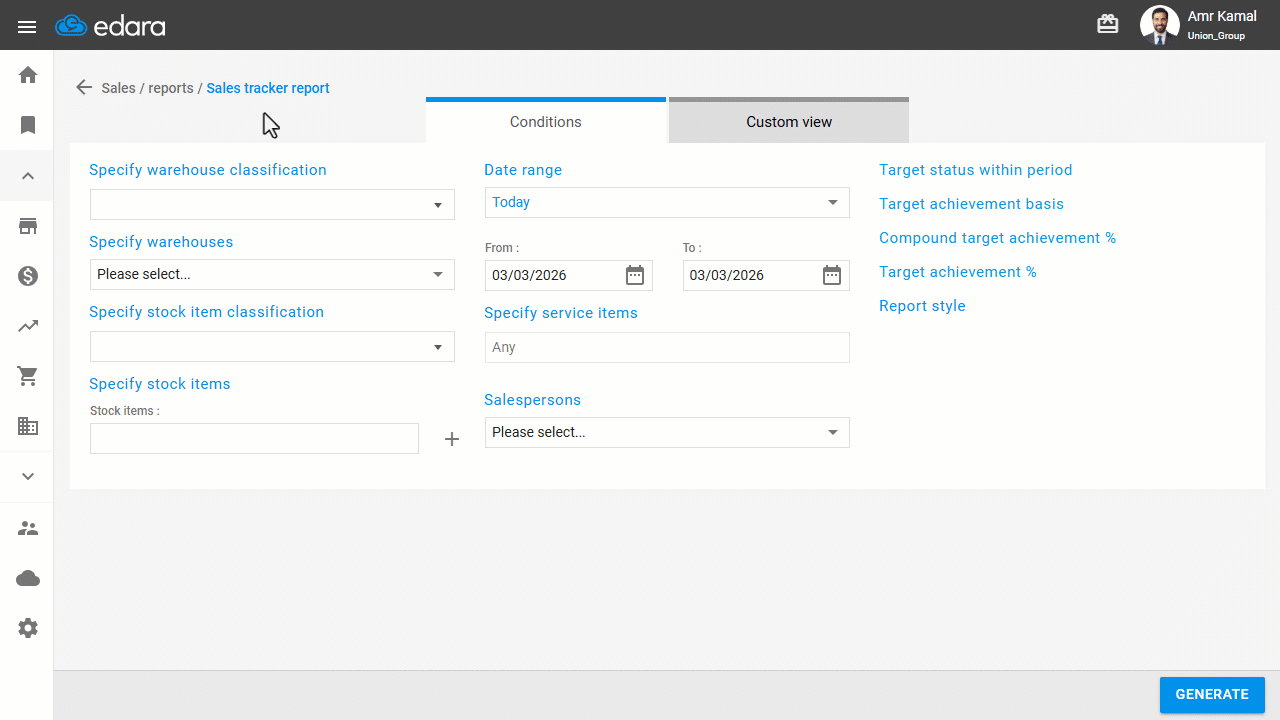
Task: Go to Home in the sidebar
Action: 28,75
